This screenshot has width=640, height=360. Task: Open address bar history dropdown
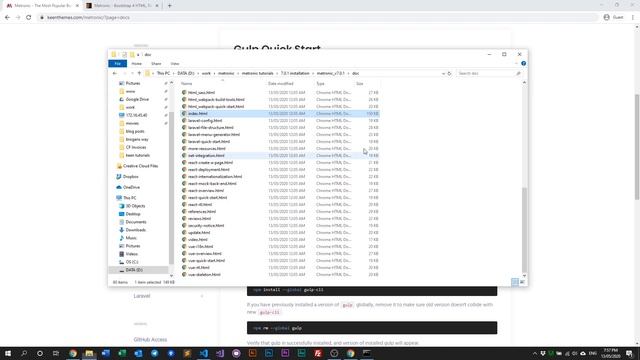coord(443,73)
